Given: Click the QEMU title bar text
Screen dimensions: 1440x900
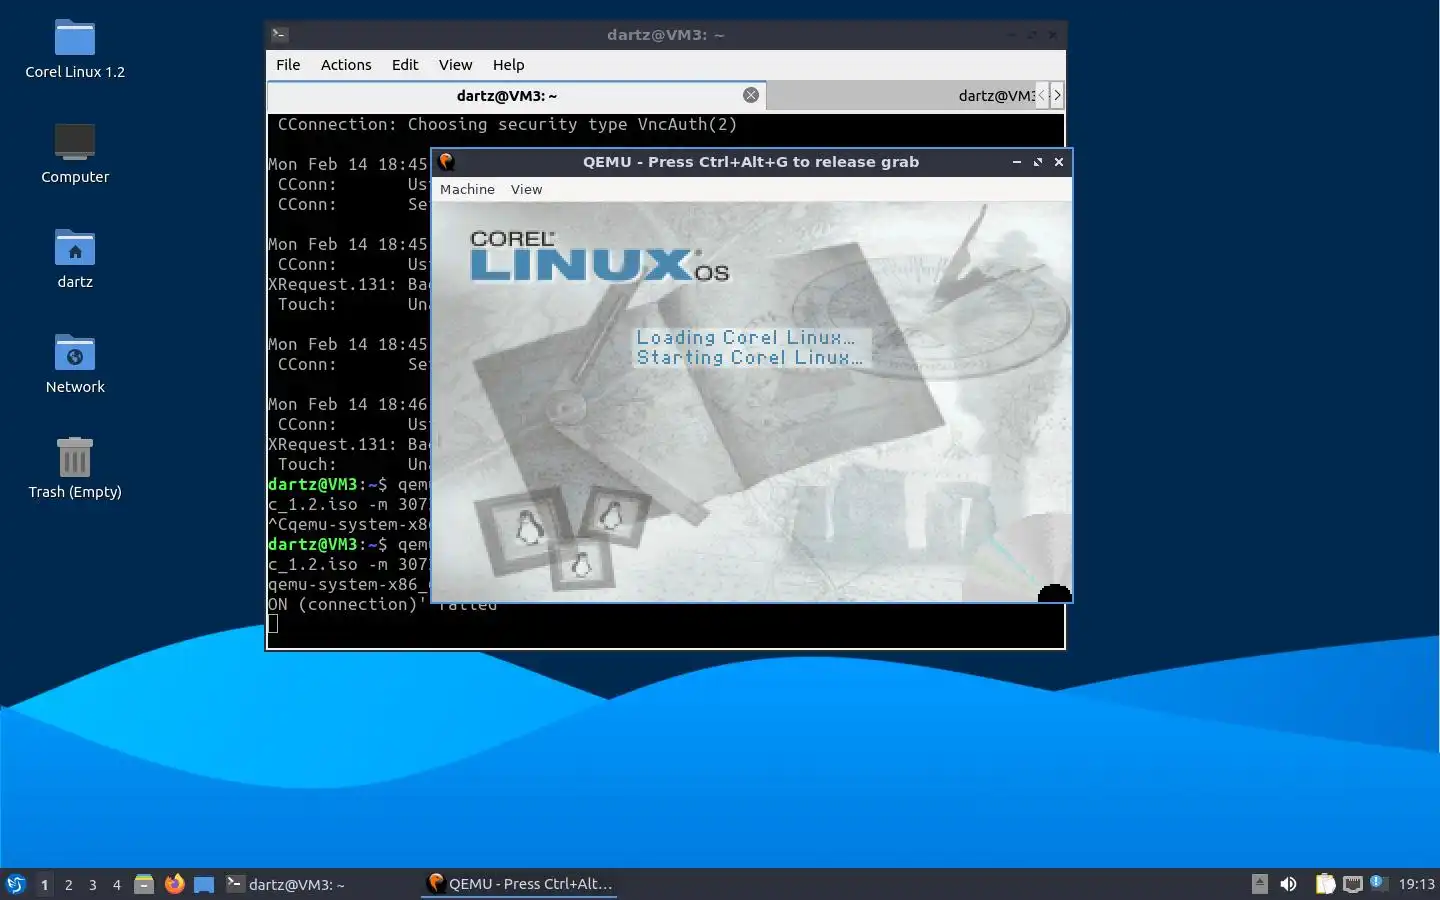Looking at the screenshot, I should point(751,162).
